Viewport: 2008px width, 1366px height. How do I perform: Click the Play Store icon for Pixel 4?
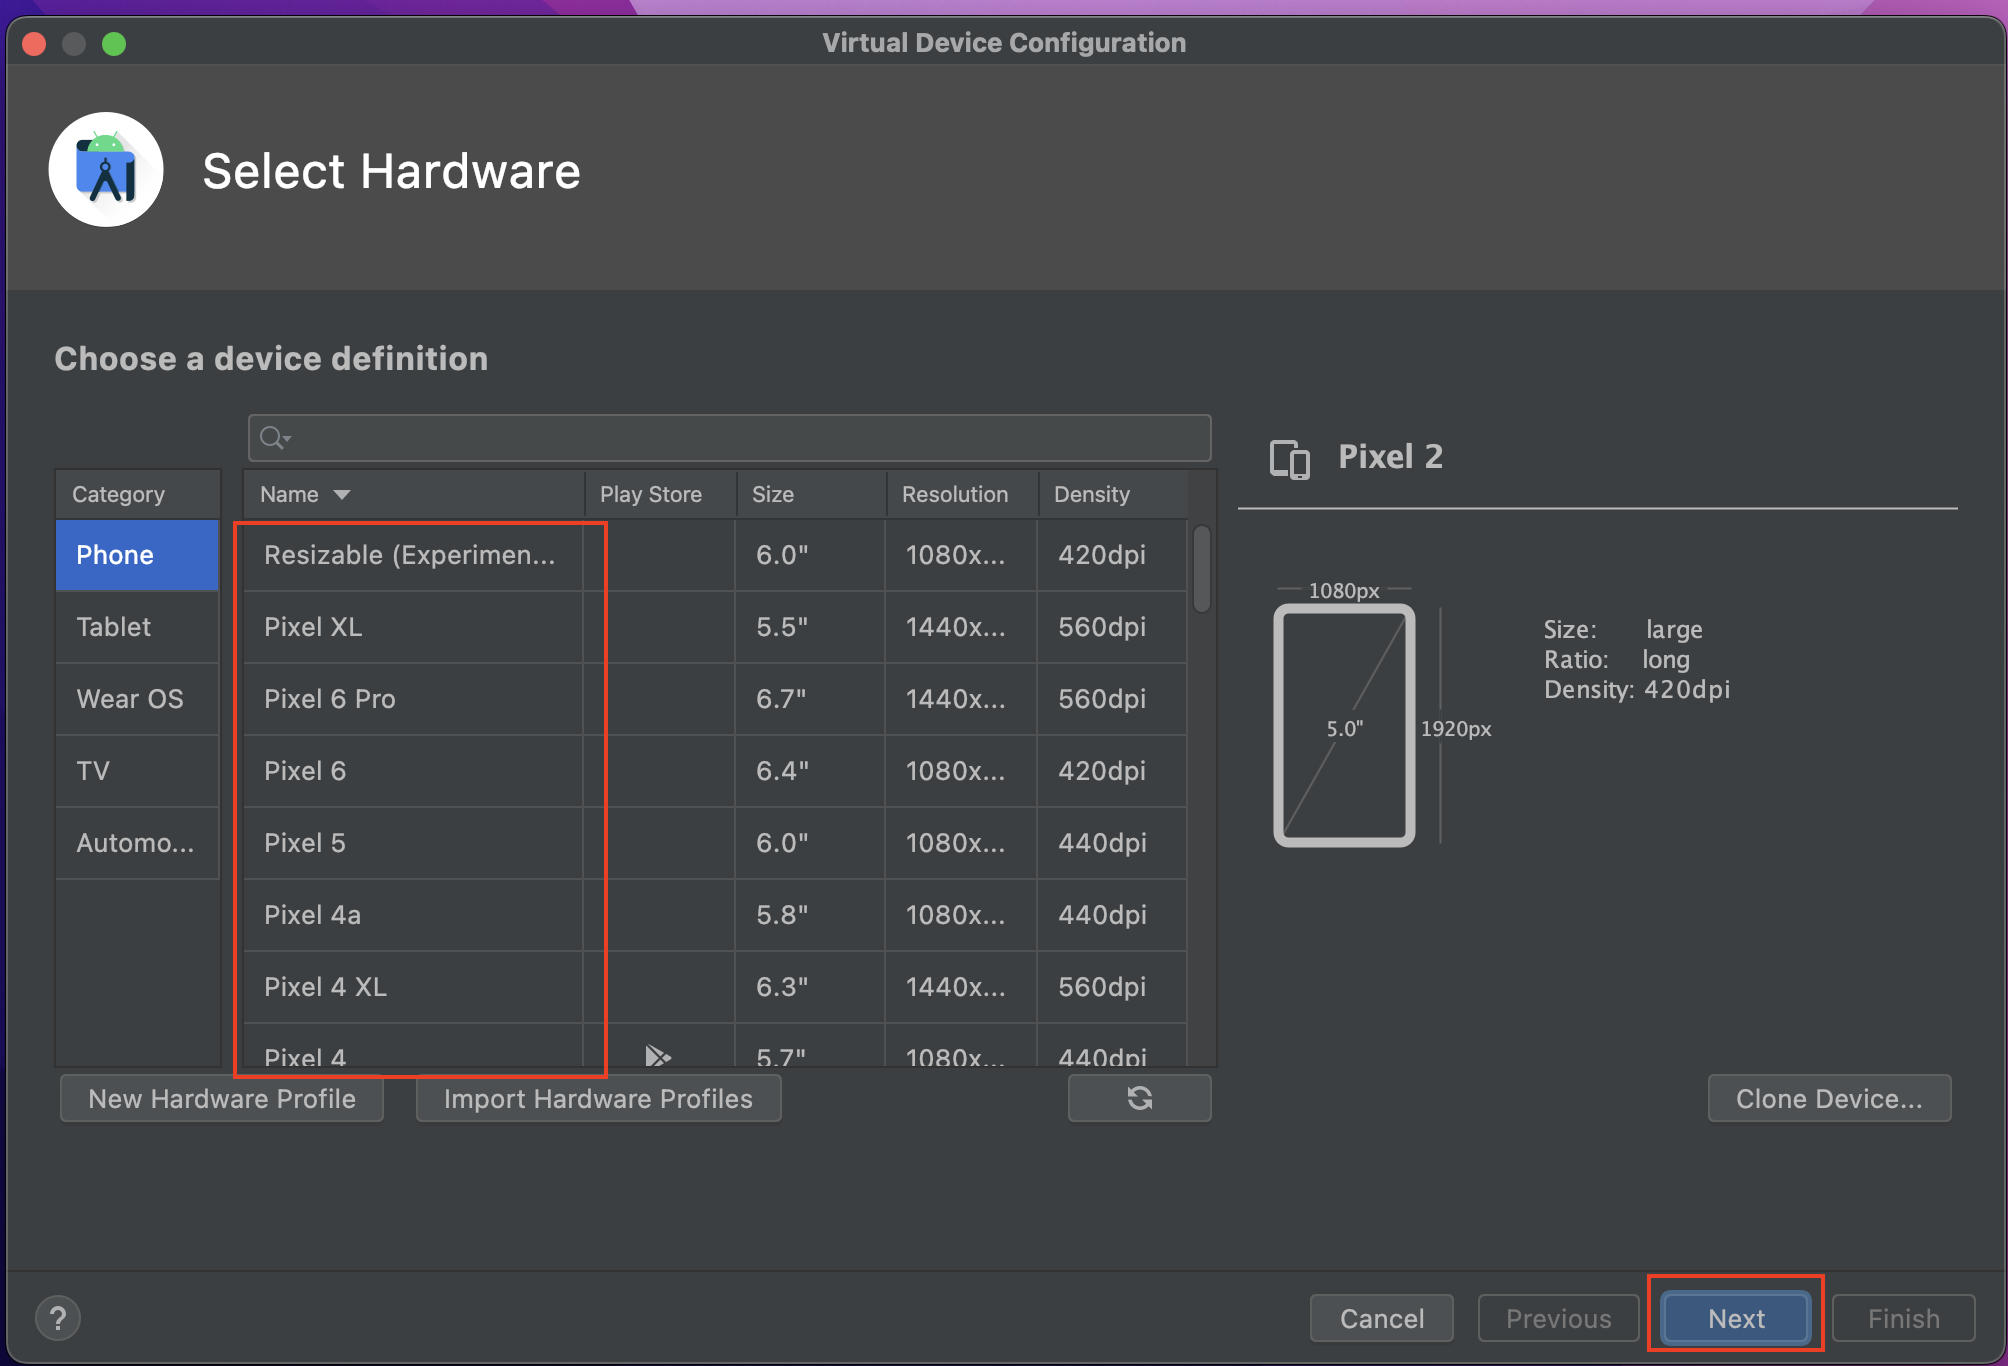point(657,1056)
